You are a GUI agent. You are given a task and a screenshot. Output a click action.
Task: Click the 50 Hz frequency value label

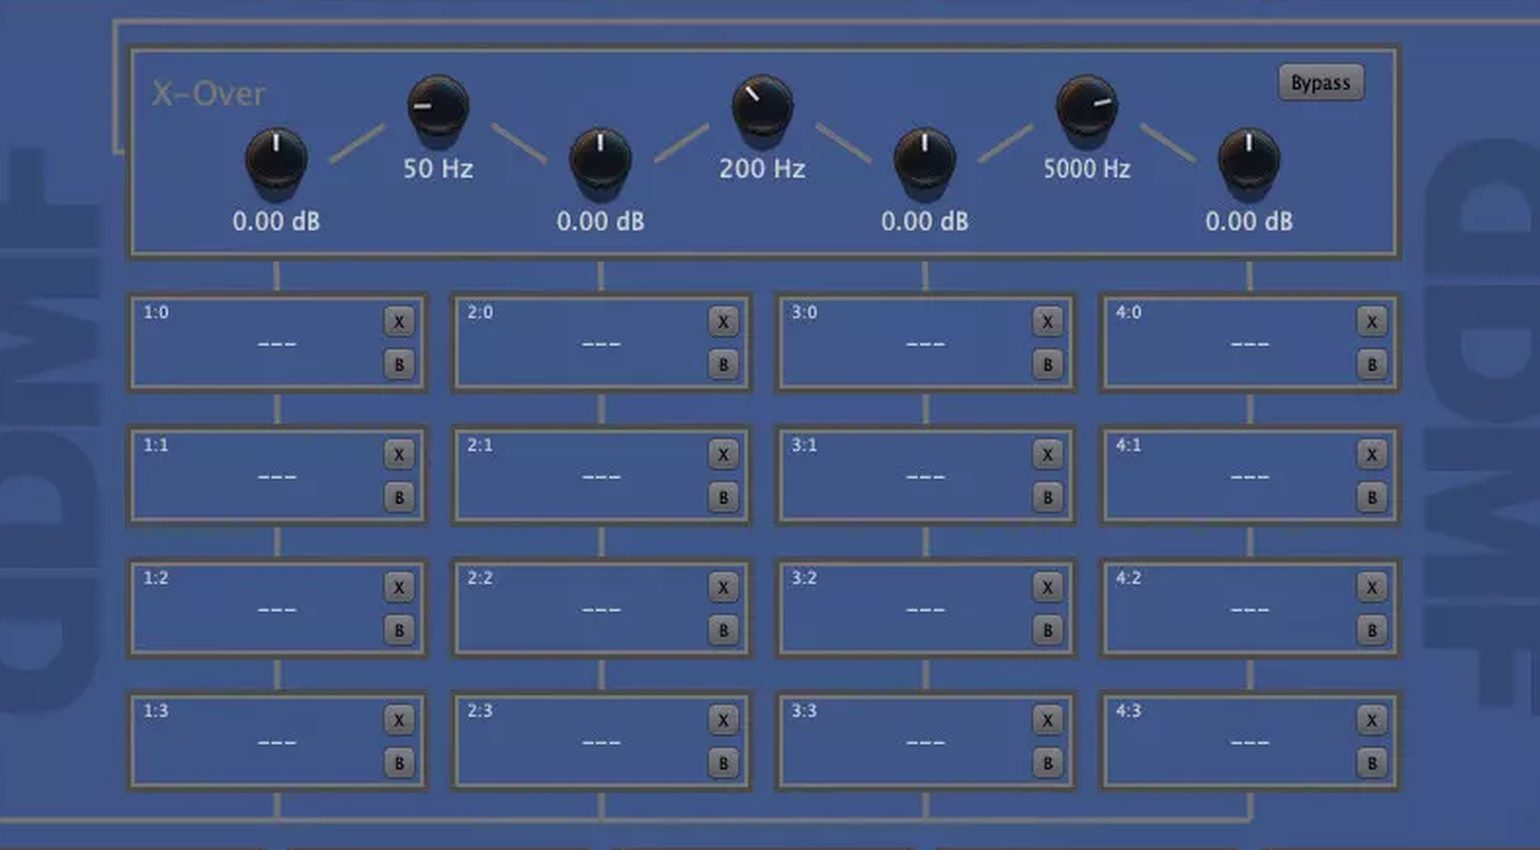[438, 169]
